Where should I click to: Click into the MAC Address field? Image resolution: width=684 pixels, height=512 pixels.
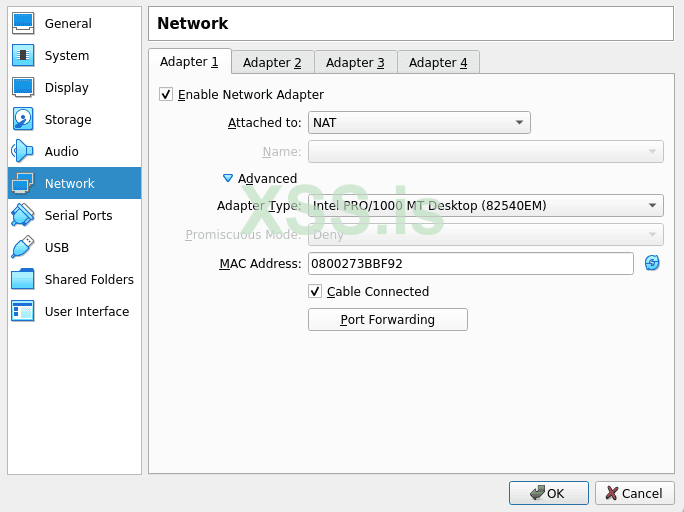click(x=470, y=263)
